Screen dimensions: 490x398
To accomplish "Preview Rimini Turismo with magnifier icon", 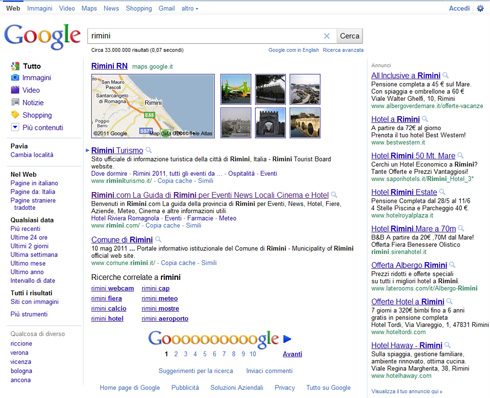I will (x=149, y=150).
